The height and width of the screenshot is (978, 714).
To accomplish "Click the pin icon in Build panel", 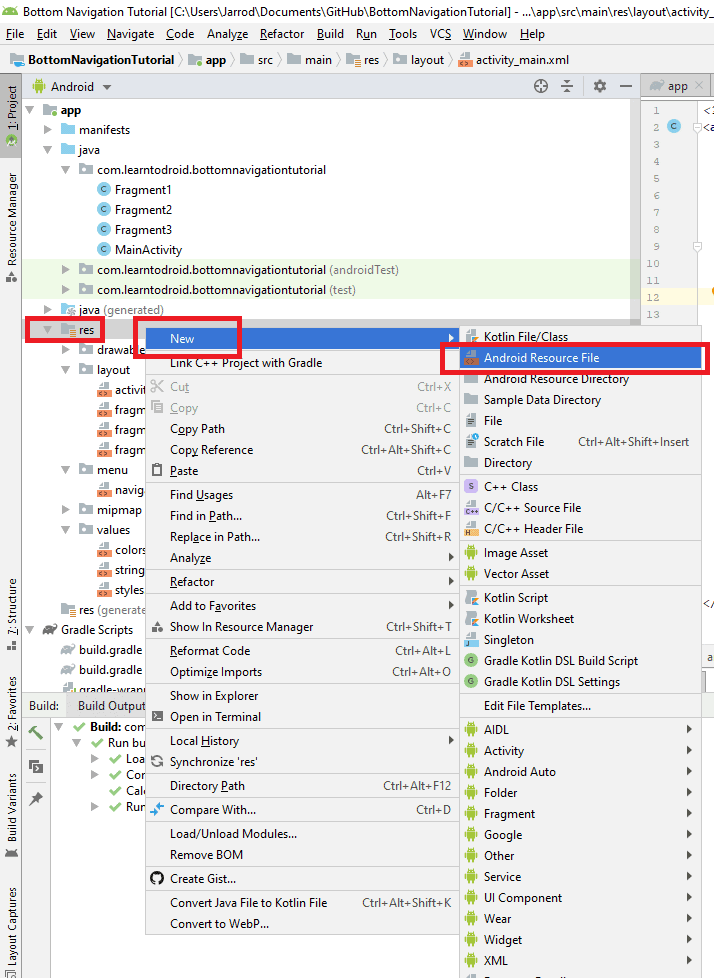I will point(36,798).
